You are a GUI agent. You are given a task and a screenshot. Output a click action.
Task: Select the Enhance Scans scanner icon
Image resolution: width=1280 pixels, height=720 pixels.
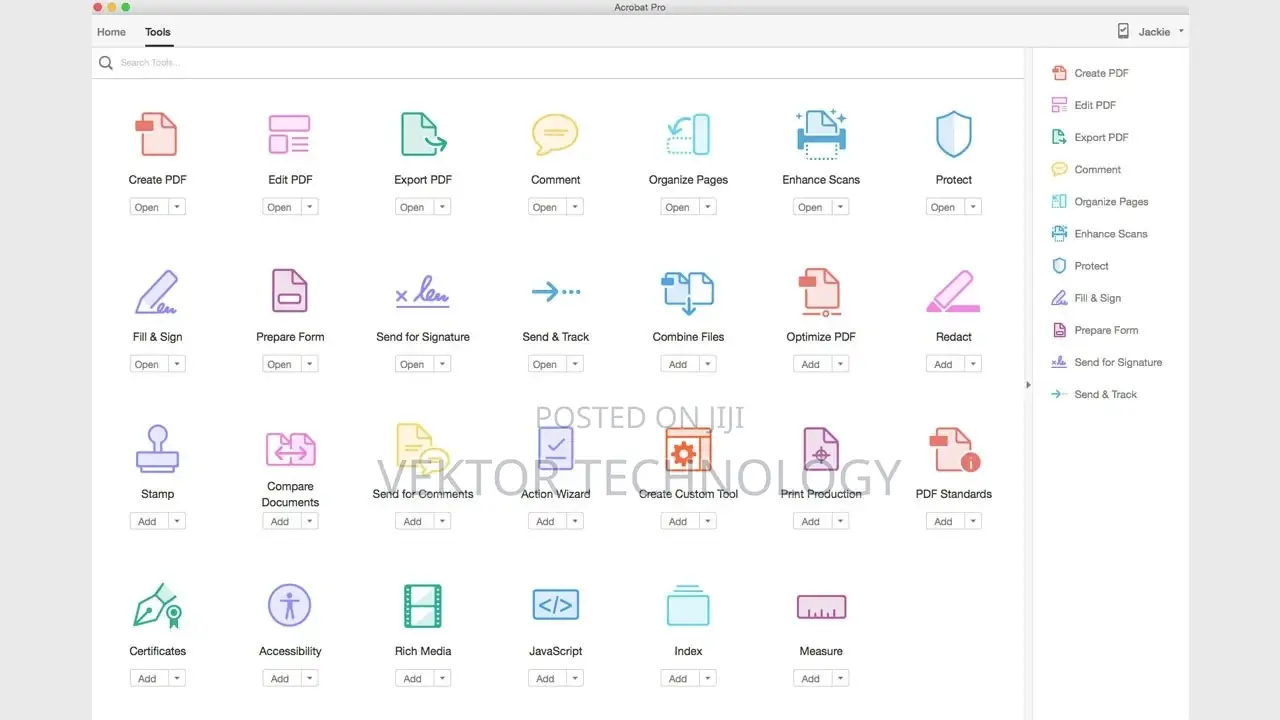[x=821, y=134]
